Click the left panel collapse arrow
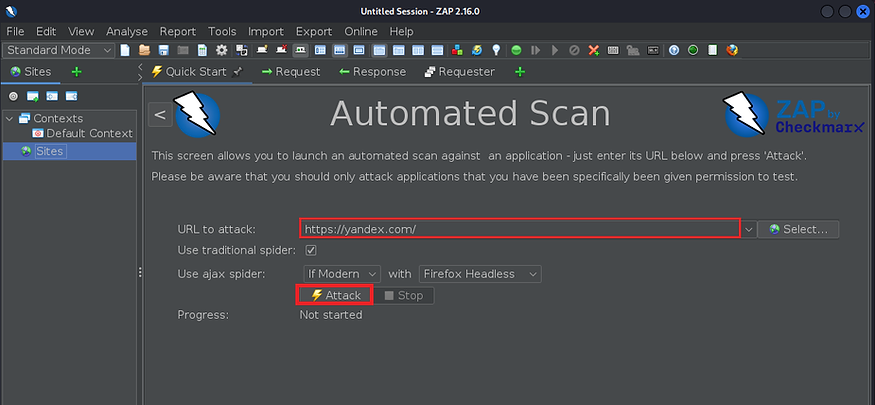This screenshot has height=405, width=875. (x=140, y=67)
